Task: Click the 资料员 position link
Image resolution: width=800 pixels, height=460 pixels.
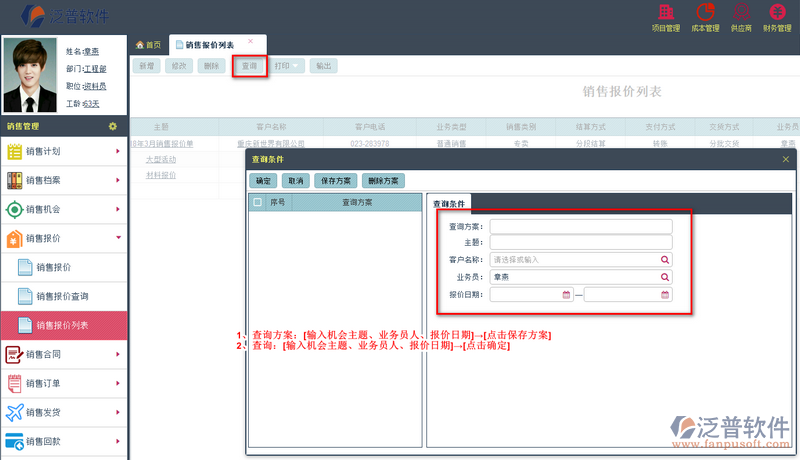Action: coord(95,86)
